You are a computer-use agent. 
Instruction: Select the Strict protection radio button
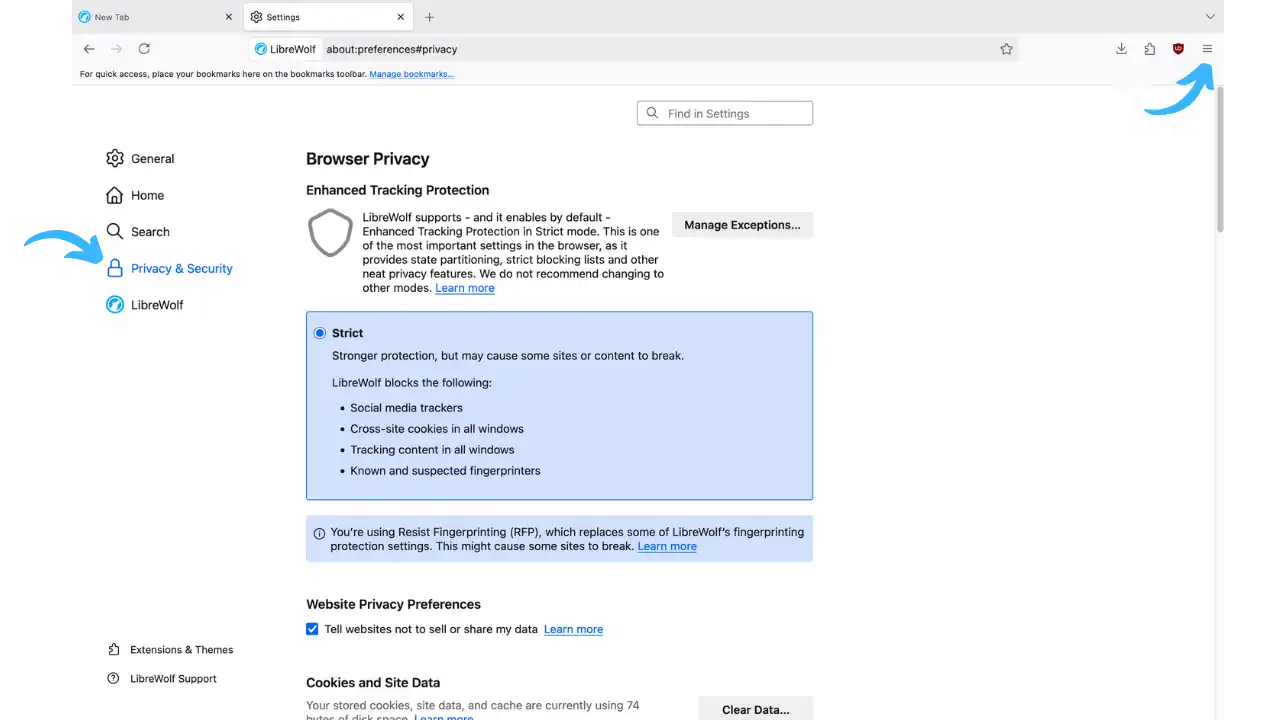click(x=320, y=333)
